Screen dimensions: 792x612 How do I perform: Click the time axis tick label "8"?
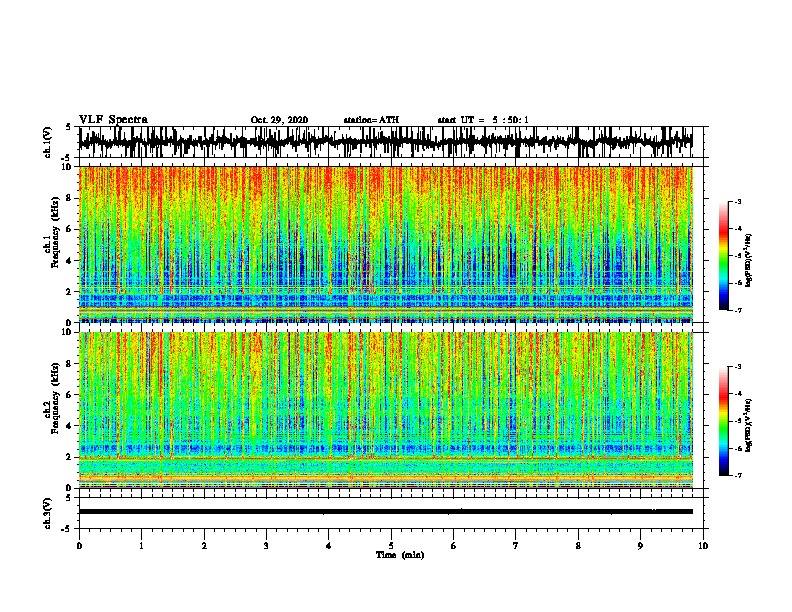(x=578, y=546)
